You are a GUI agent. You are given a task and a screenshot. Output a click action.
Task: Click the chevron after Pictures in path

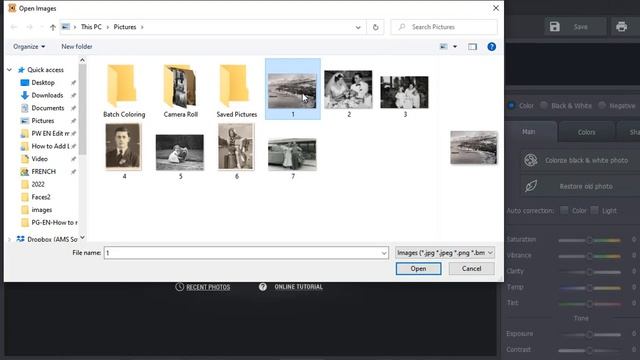(x=142, y=27)
